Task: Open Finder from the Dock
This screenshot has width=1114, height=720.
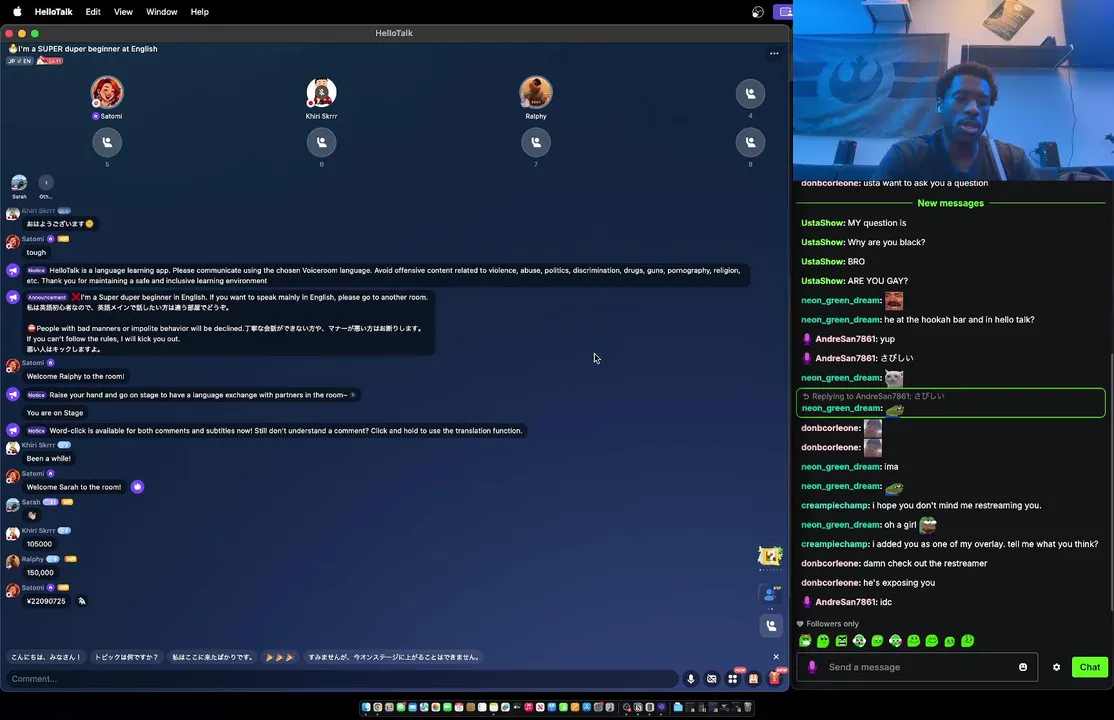Action: pyautogui.click(x=366, y=707)
